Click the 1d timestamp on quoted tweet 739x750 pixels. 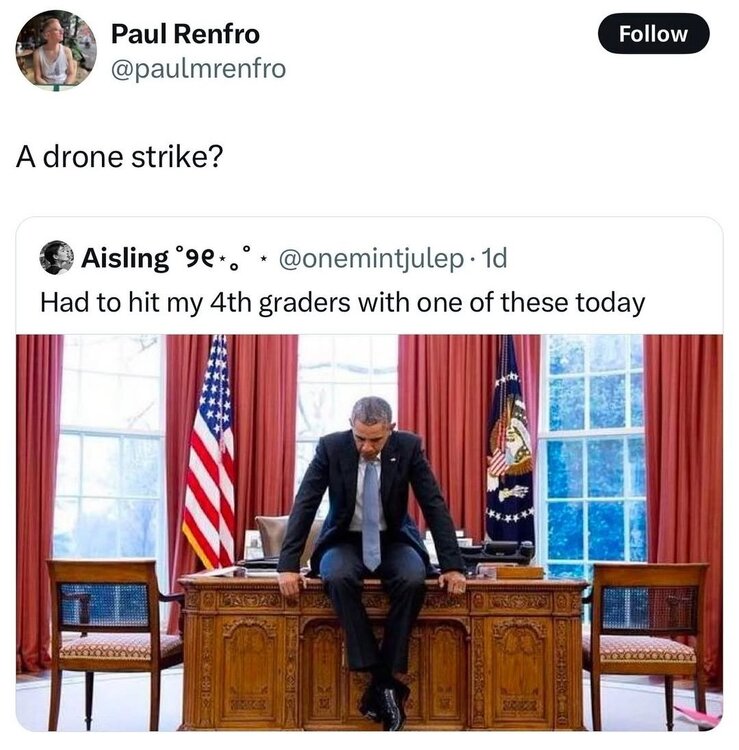[x=494, y=259]
